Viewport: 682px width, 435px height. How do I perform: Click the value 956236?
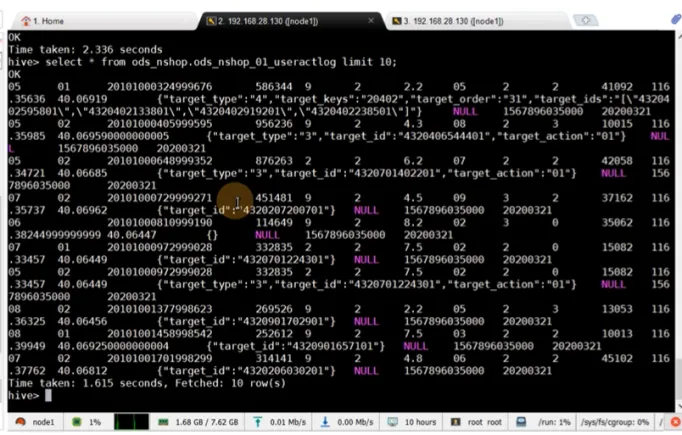point(274,124)
